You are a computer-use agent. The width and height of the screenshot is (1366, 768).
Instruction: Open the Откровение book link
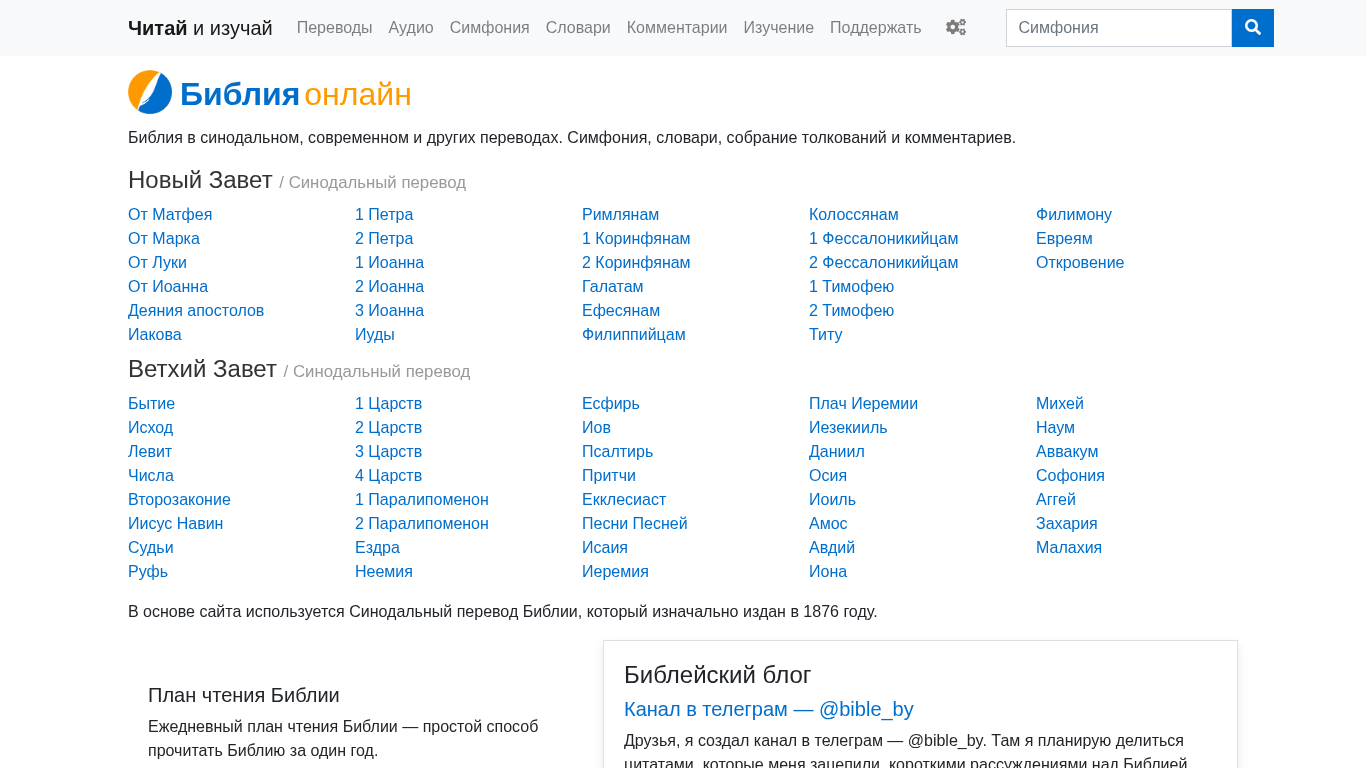click(1080, 263)
